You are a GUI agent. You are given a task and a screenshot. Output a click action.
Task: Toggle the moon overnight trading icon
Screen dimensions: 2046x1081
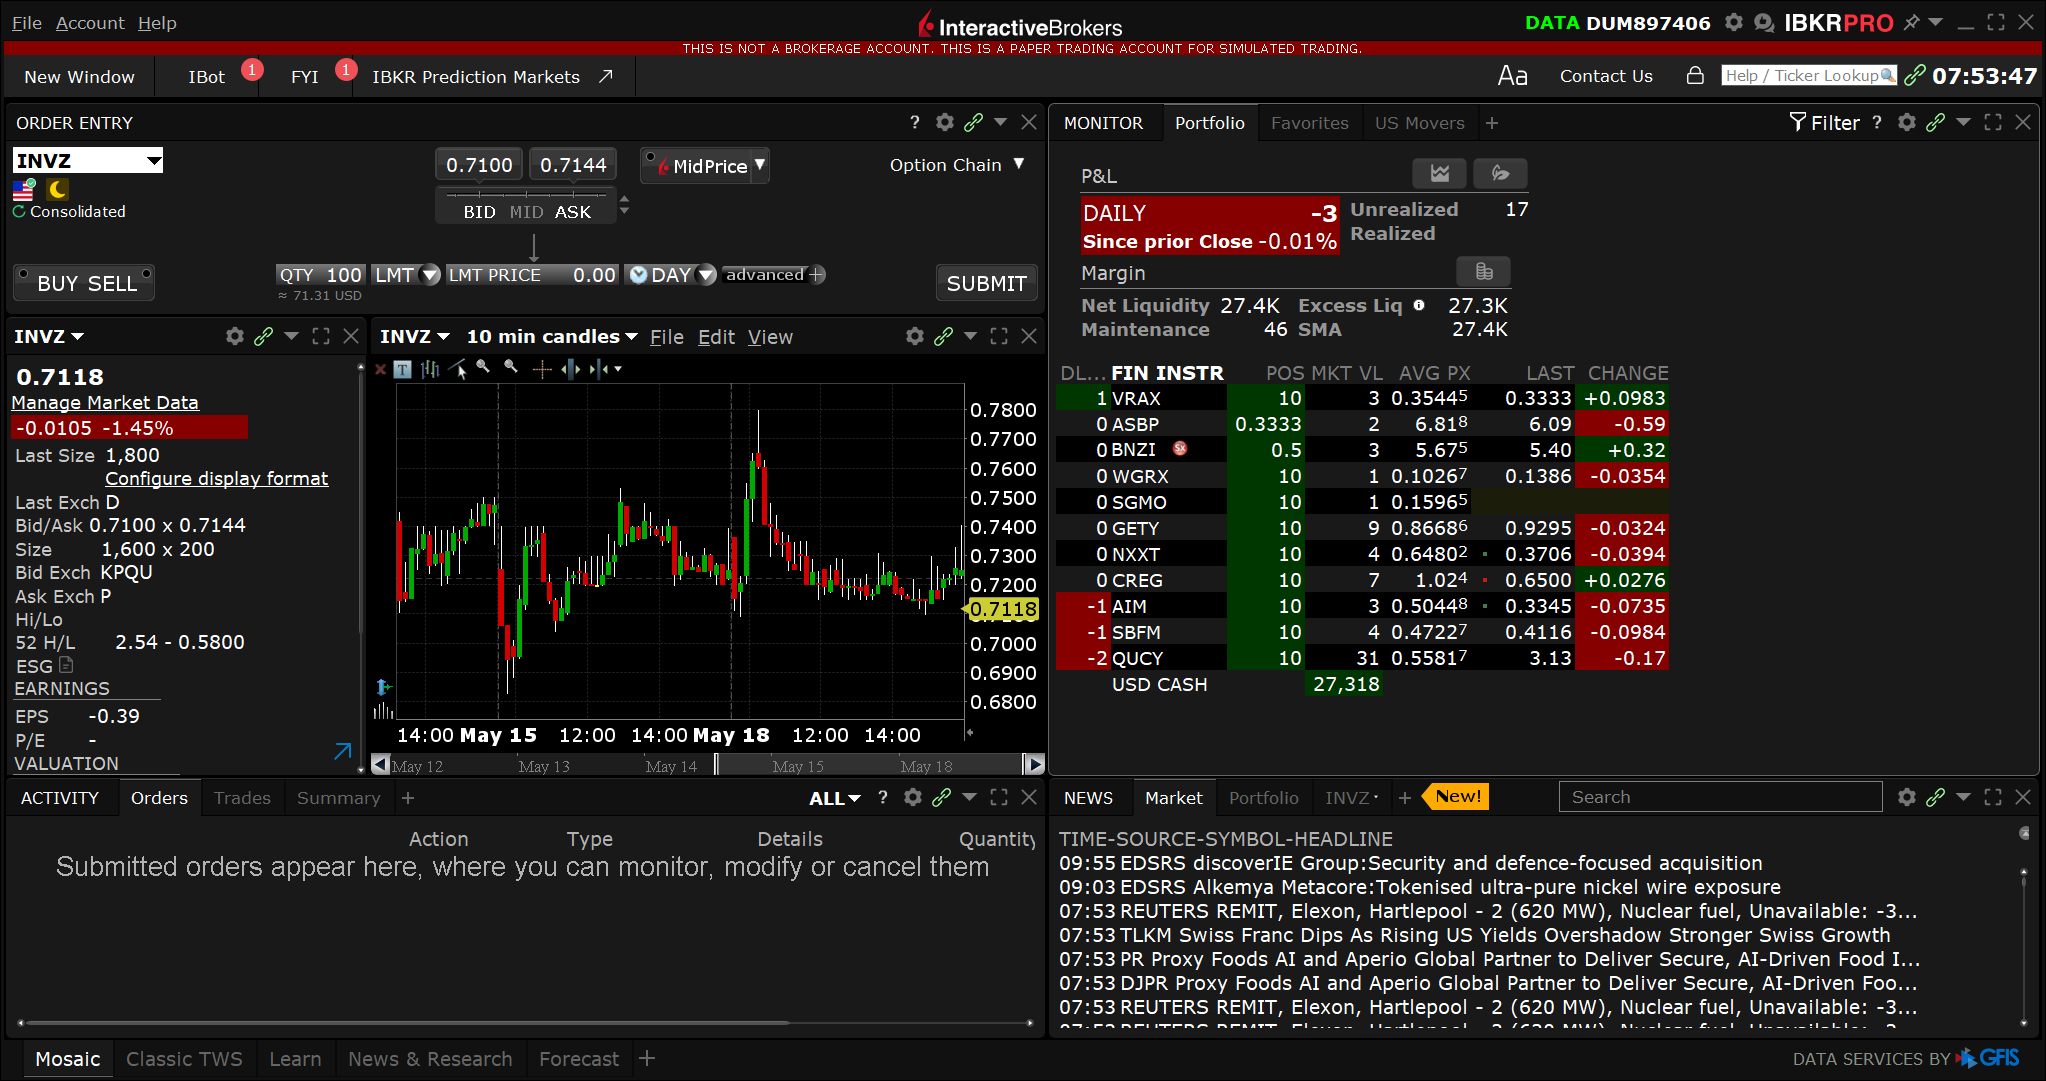pos(58,189)
